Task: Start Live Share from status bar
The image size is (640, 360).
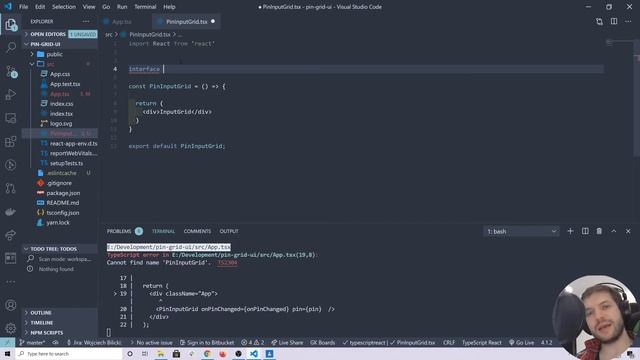Action: pos(287,342)
